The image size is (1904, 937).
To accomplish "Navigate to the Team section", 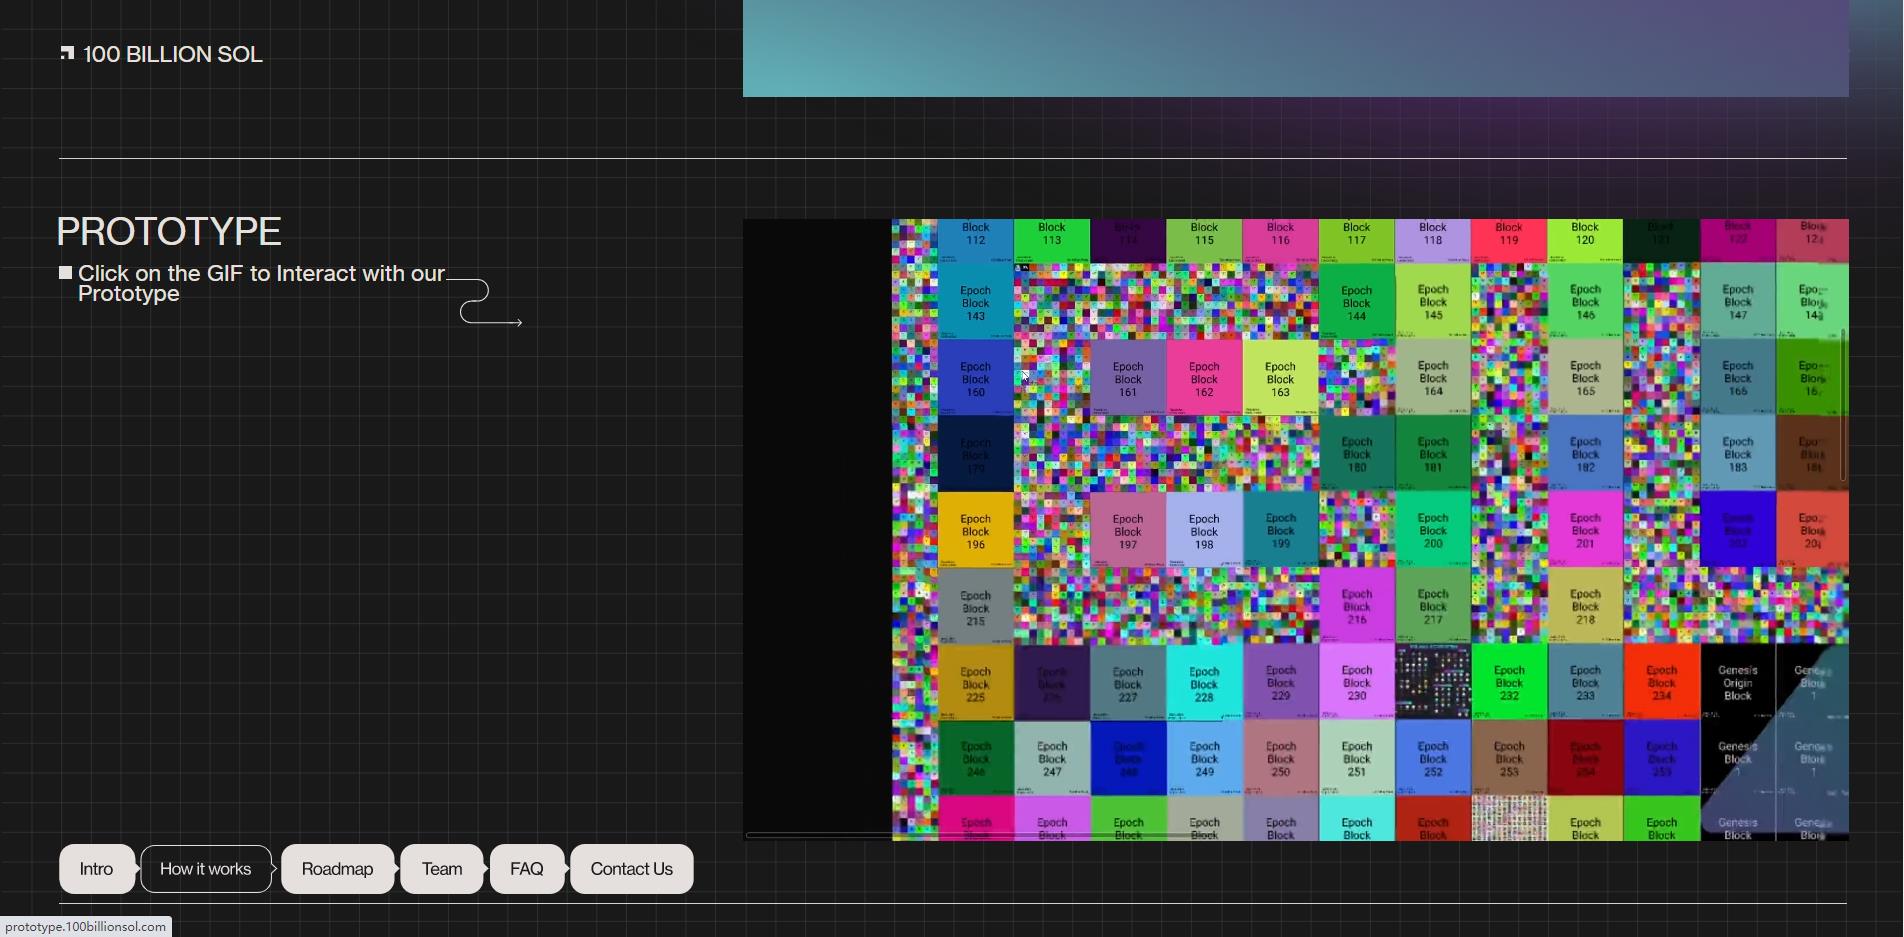I will point(442,869).
